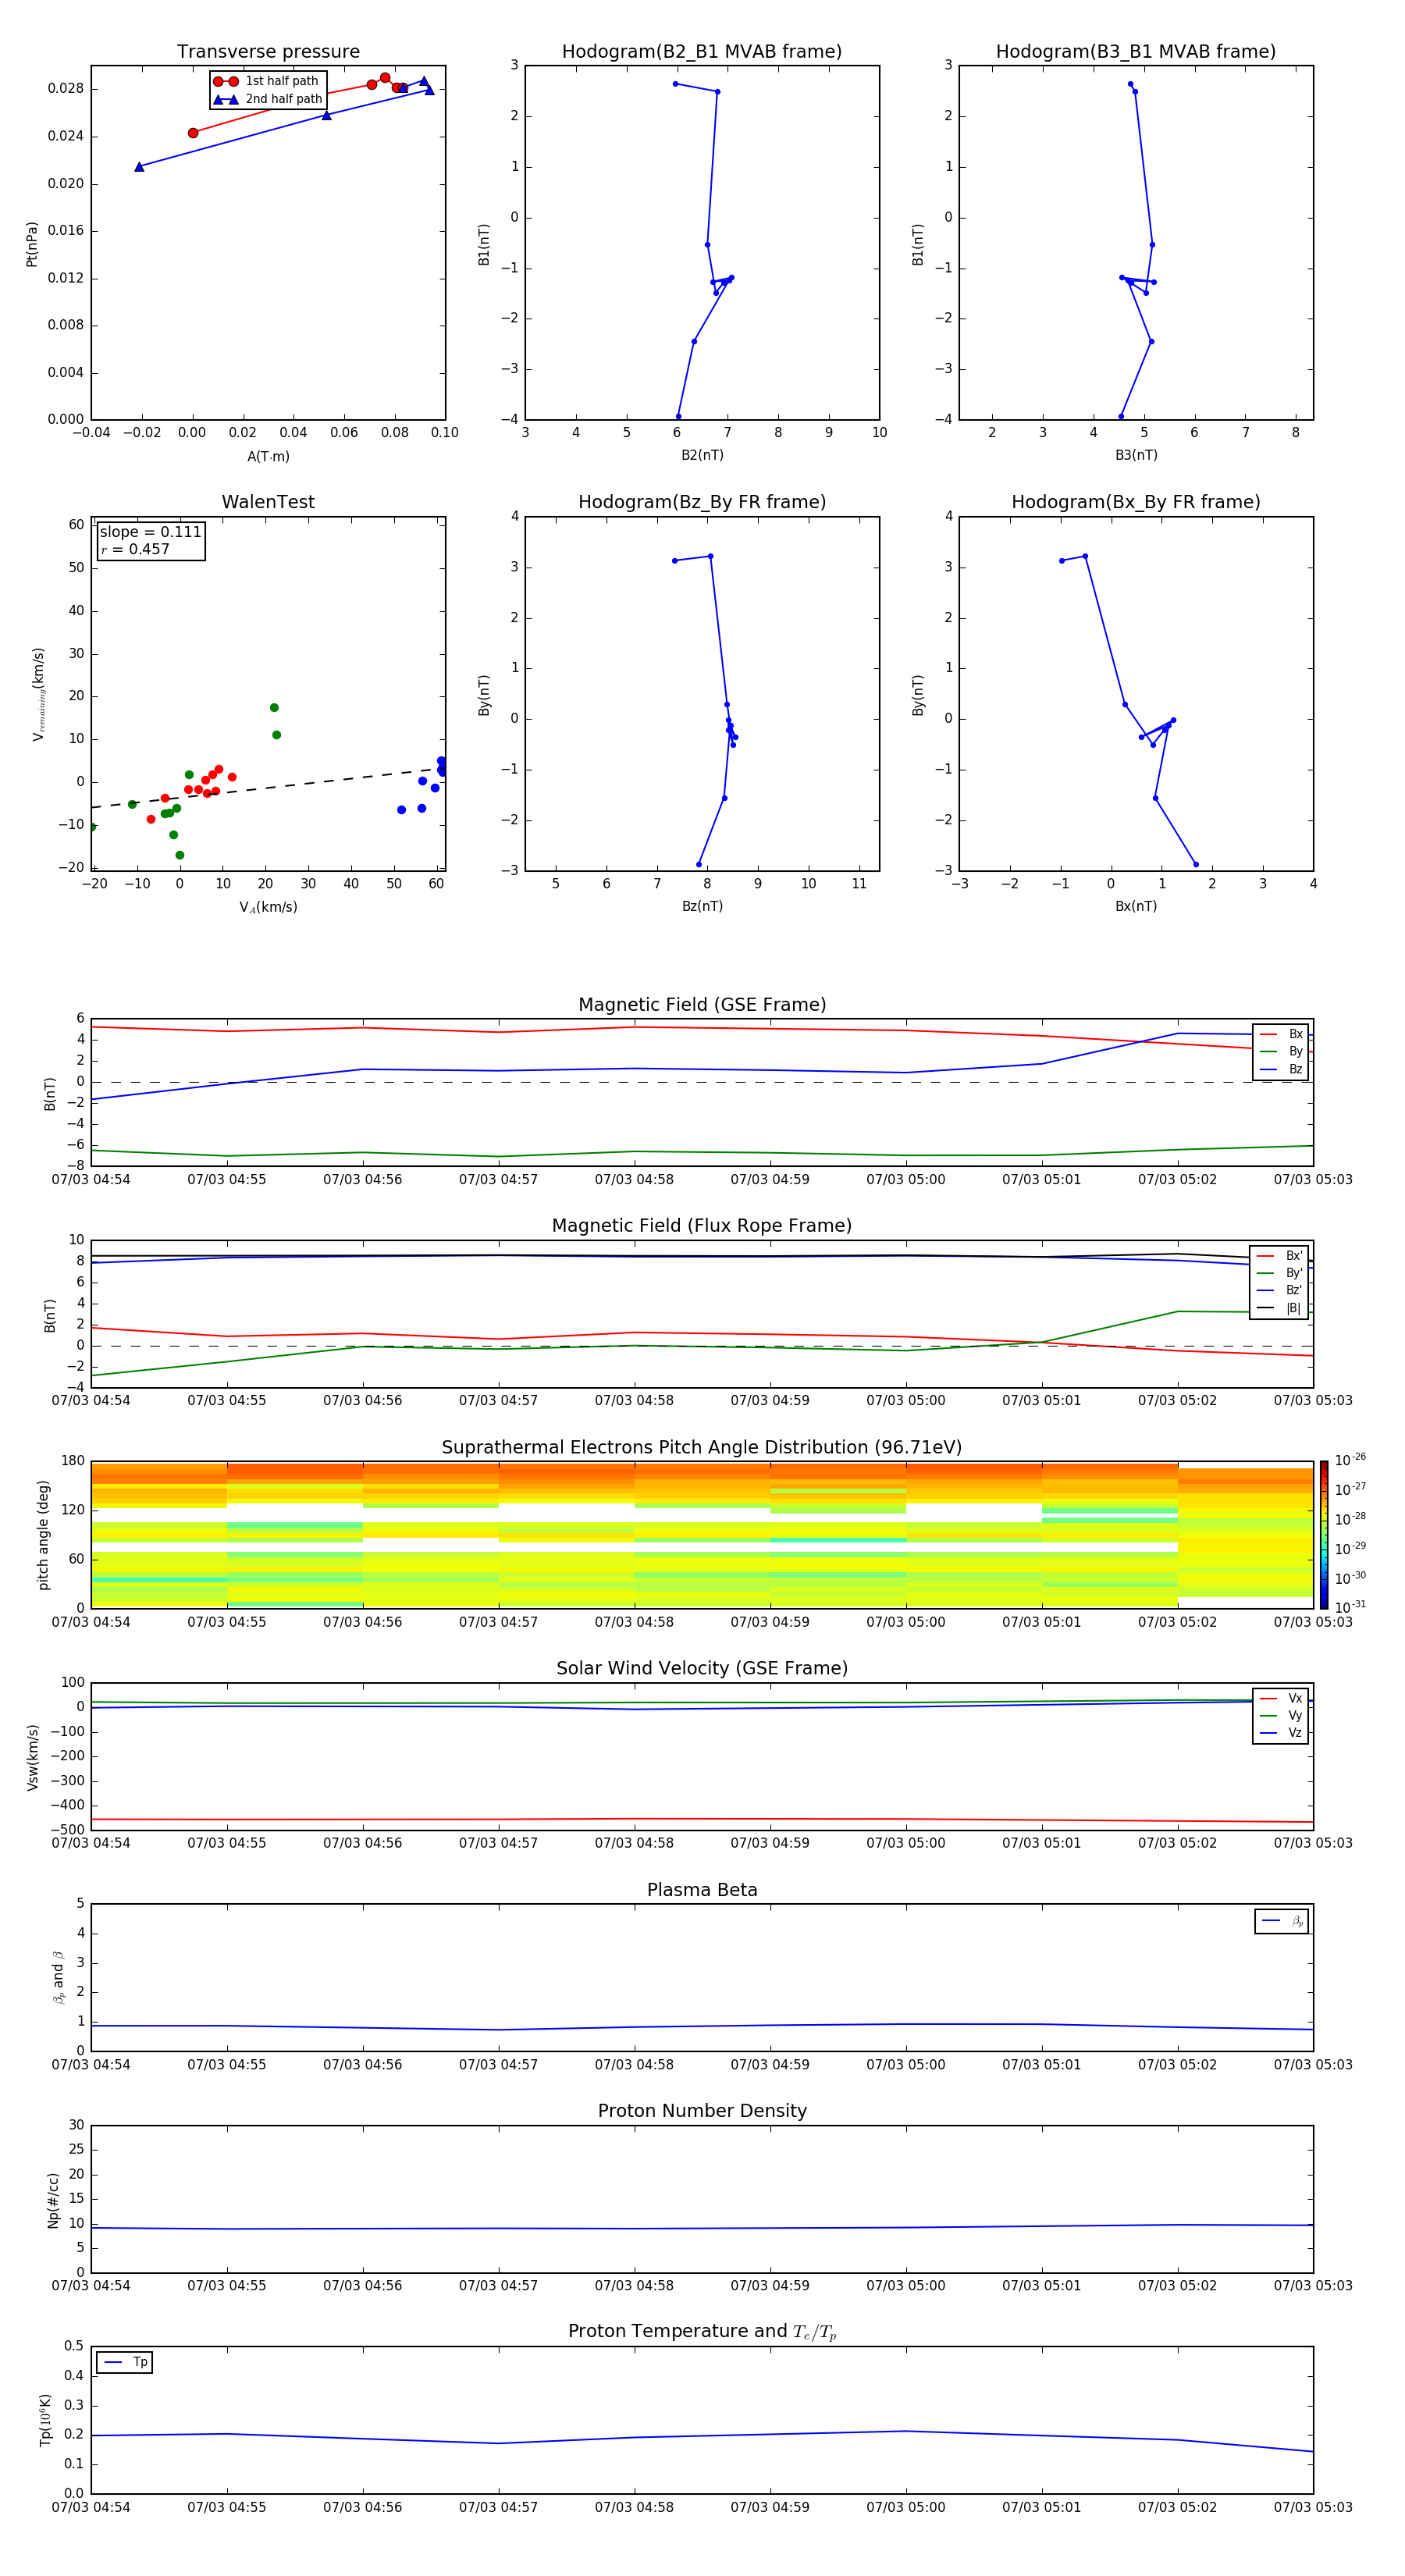Click the By' legend entry in Flux Rope plot
Viewport: 1405px width, 2576px height.
point(1281,1273)
